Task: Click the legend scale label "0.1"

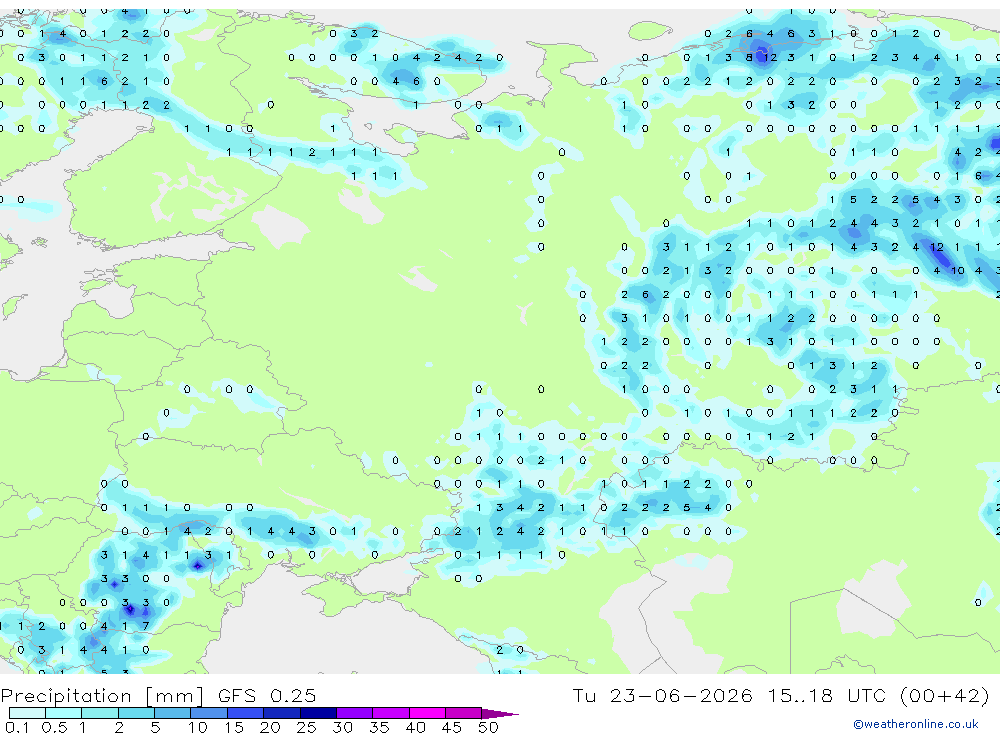Action: click(x=17, y=727)
